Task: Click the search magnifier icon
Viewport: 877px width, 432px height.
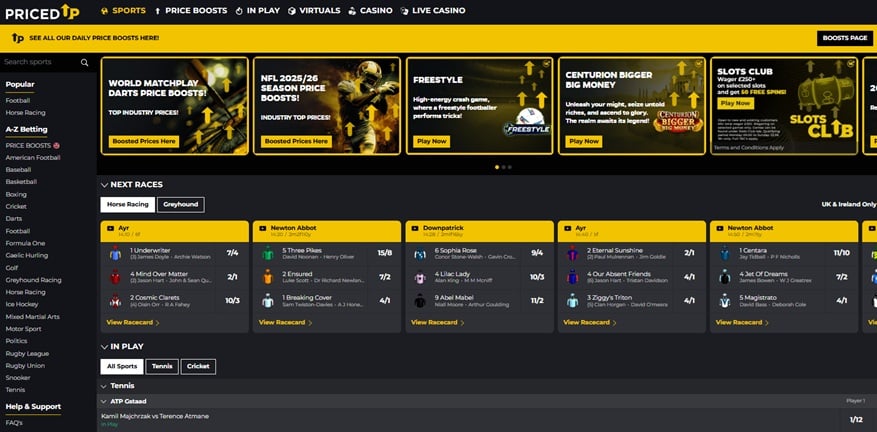Action: click(x=84, y=63)
